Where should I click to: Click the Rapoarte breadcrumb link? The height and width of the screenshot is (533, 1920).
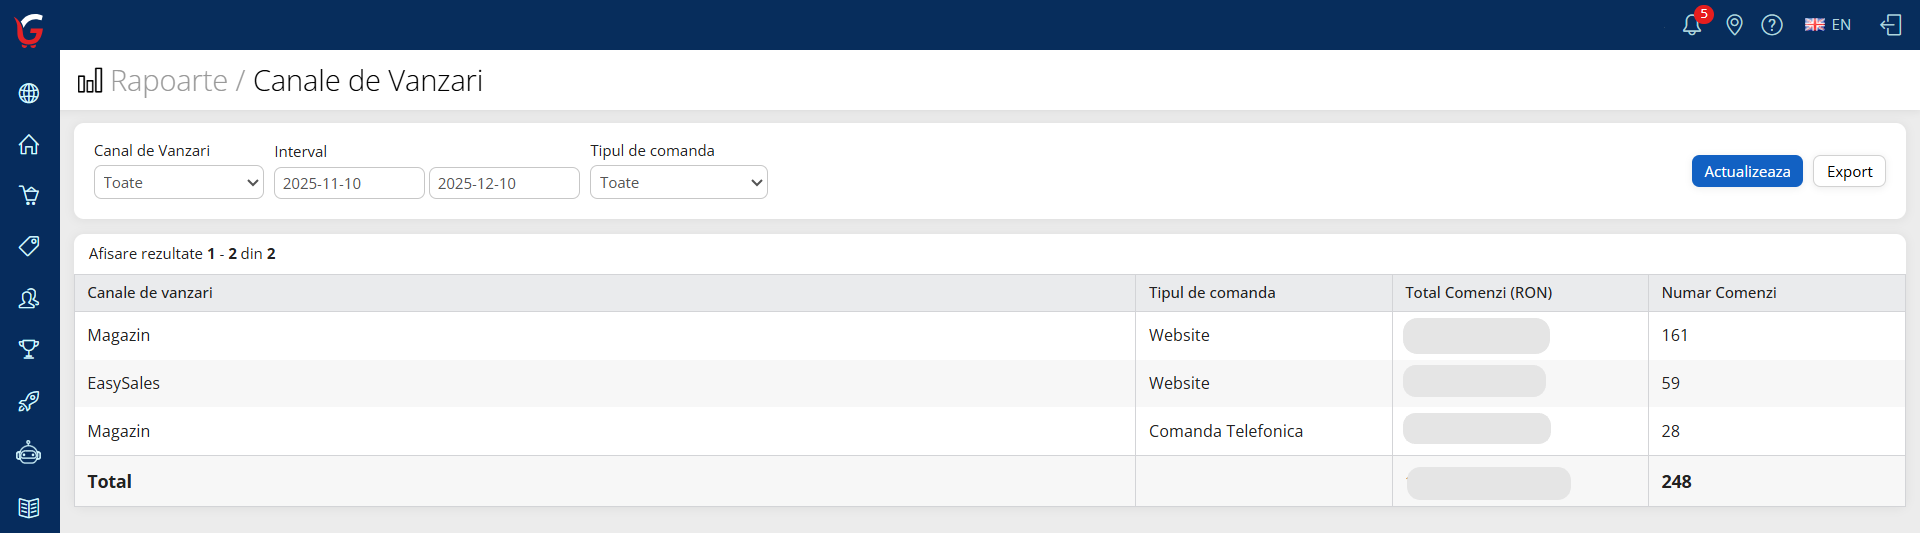(x=169, y=81)
